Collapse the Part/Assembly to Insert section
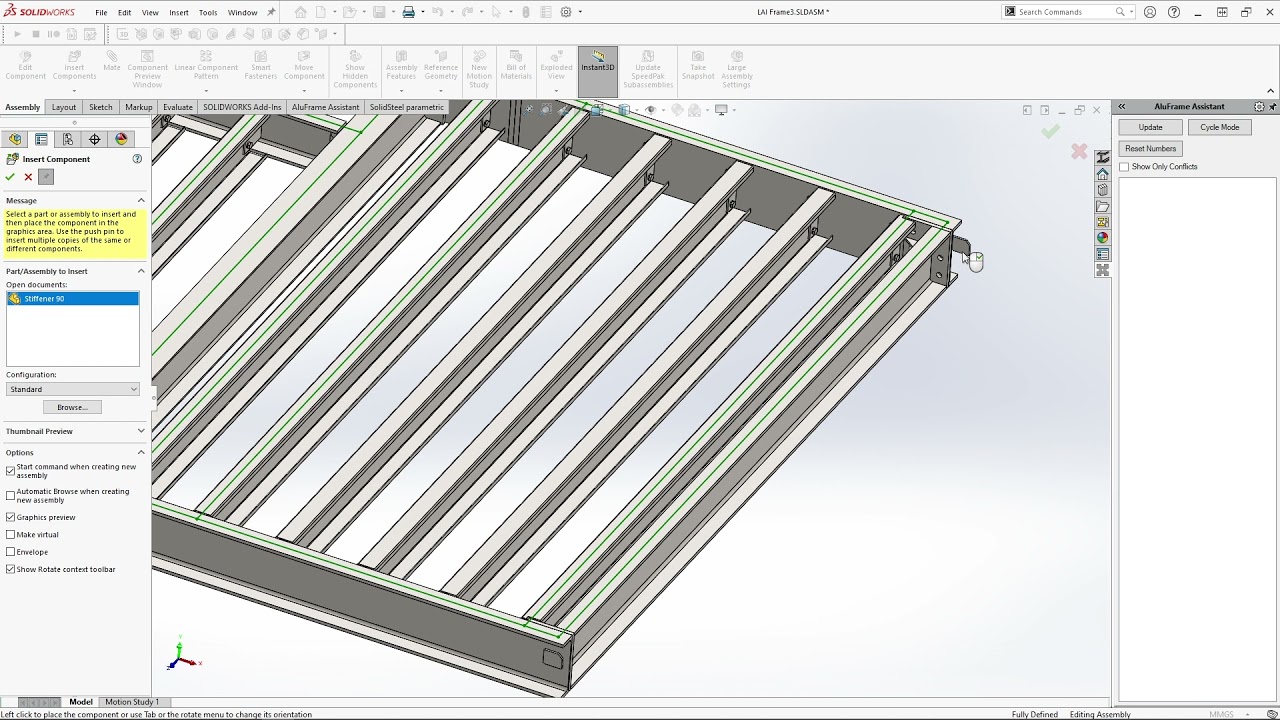 pos(141,271)
